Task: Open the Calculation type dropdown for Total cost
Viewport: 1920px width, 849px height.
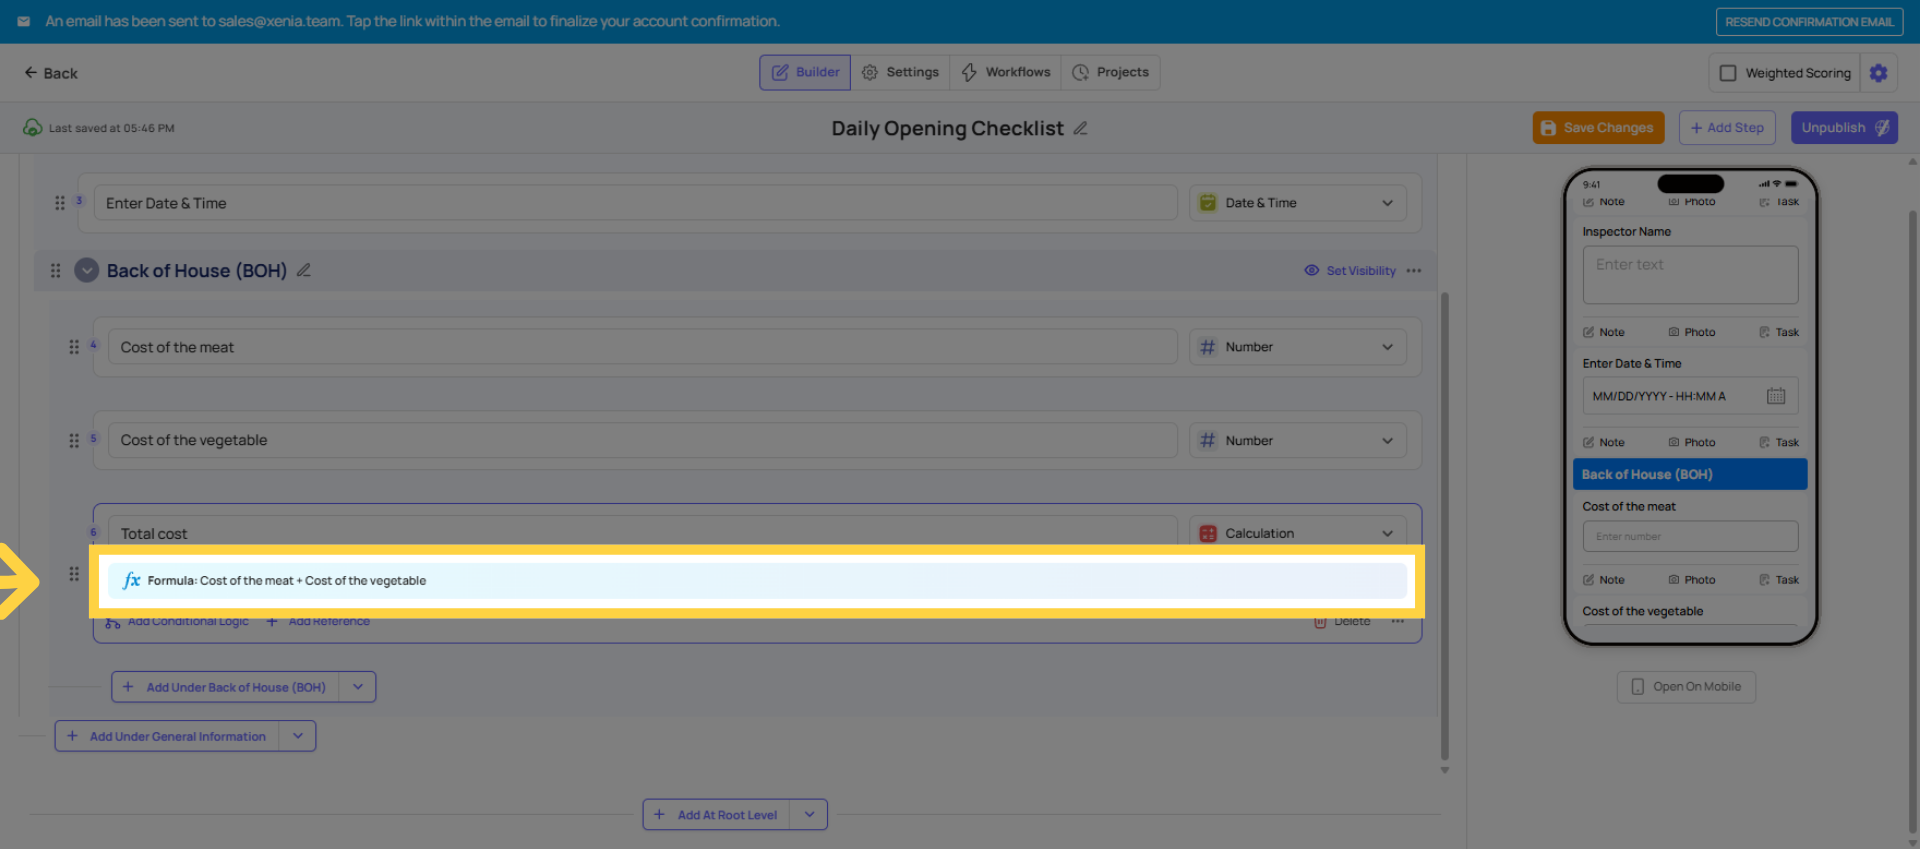Action: [x=1298, y=533]
